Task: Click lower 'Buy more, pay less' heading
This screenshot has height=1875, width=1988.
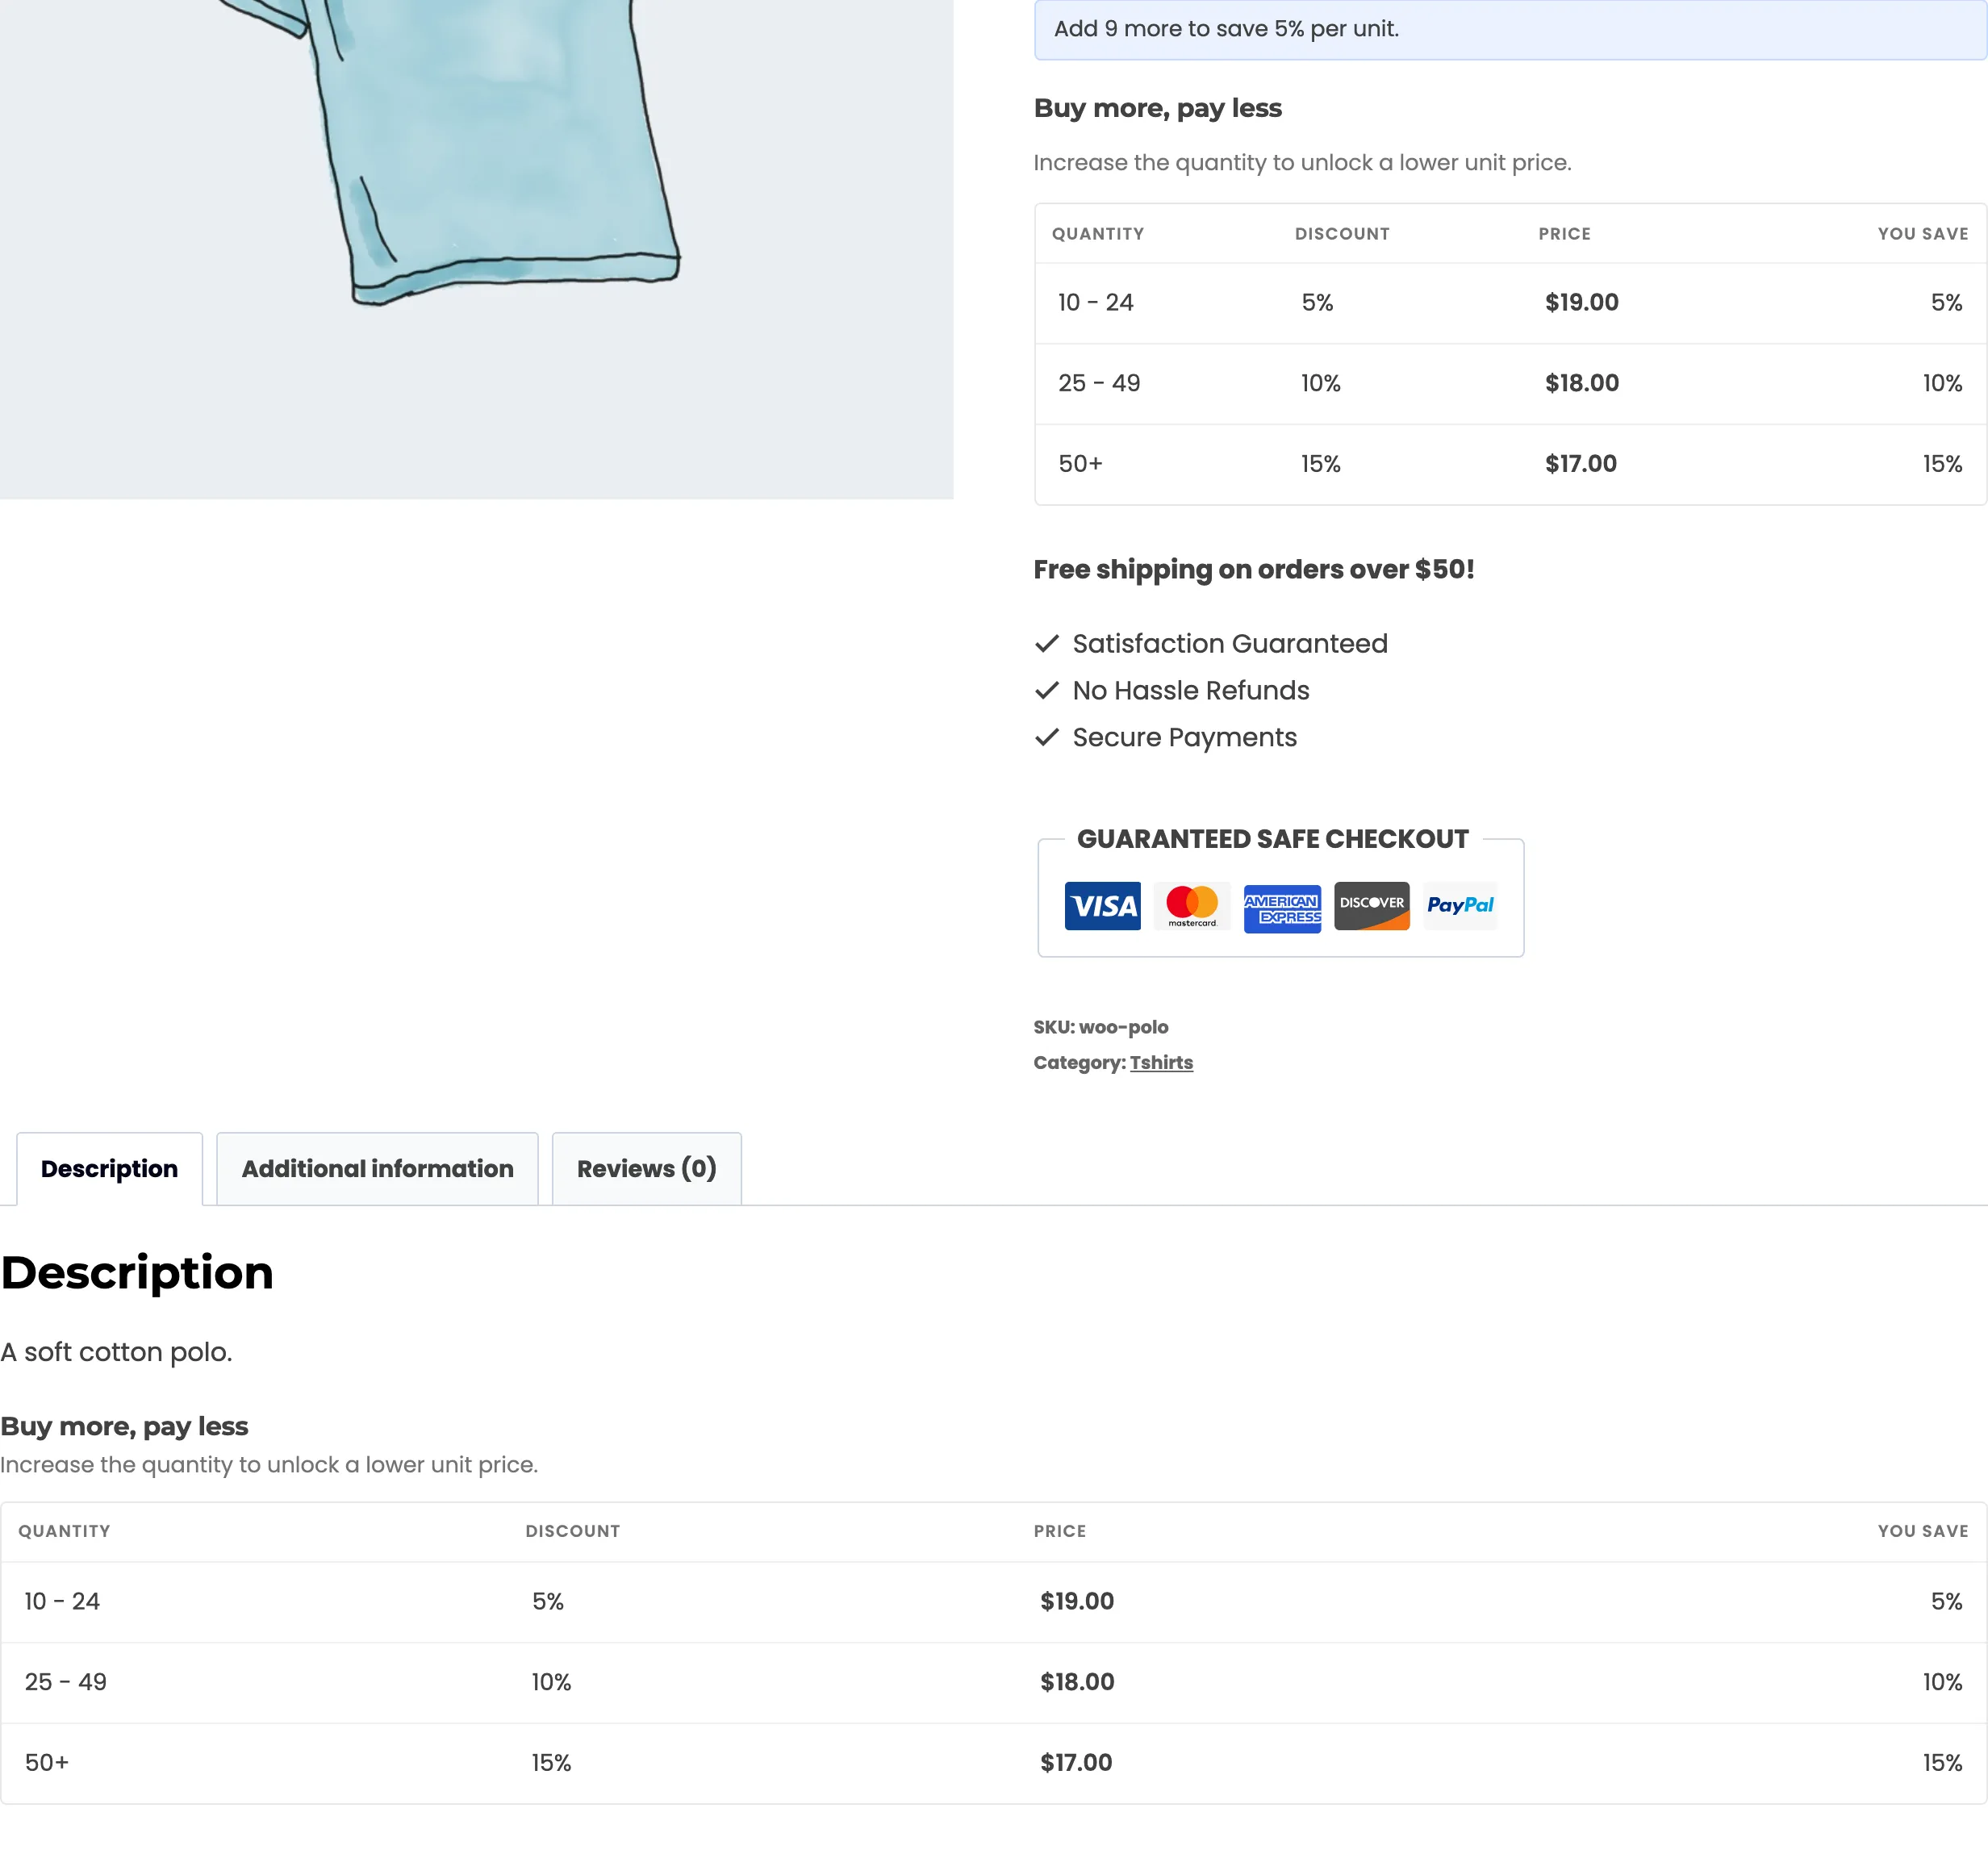Action: tap(124, 1427)
